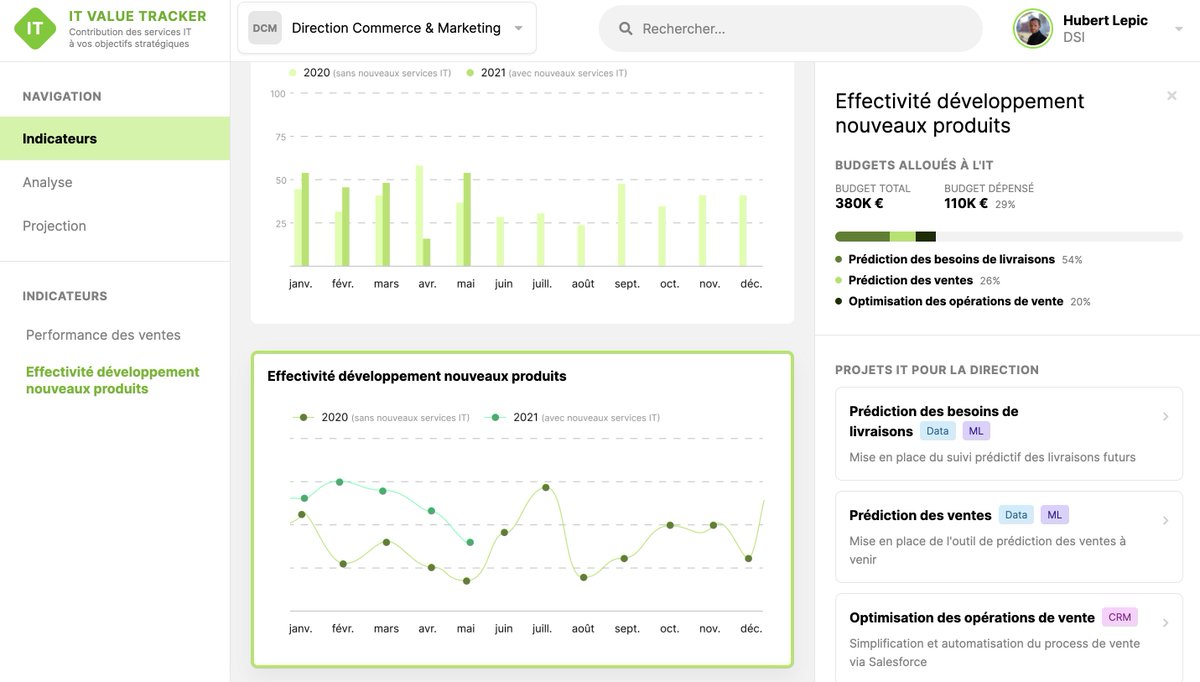
Task: Open the Prédiction des ventes project card
Action: click(x=1165, y=520)
